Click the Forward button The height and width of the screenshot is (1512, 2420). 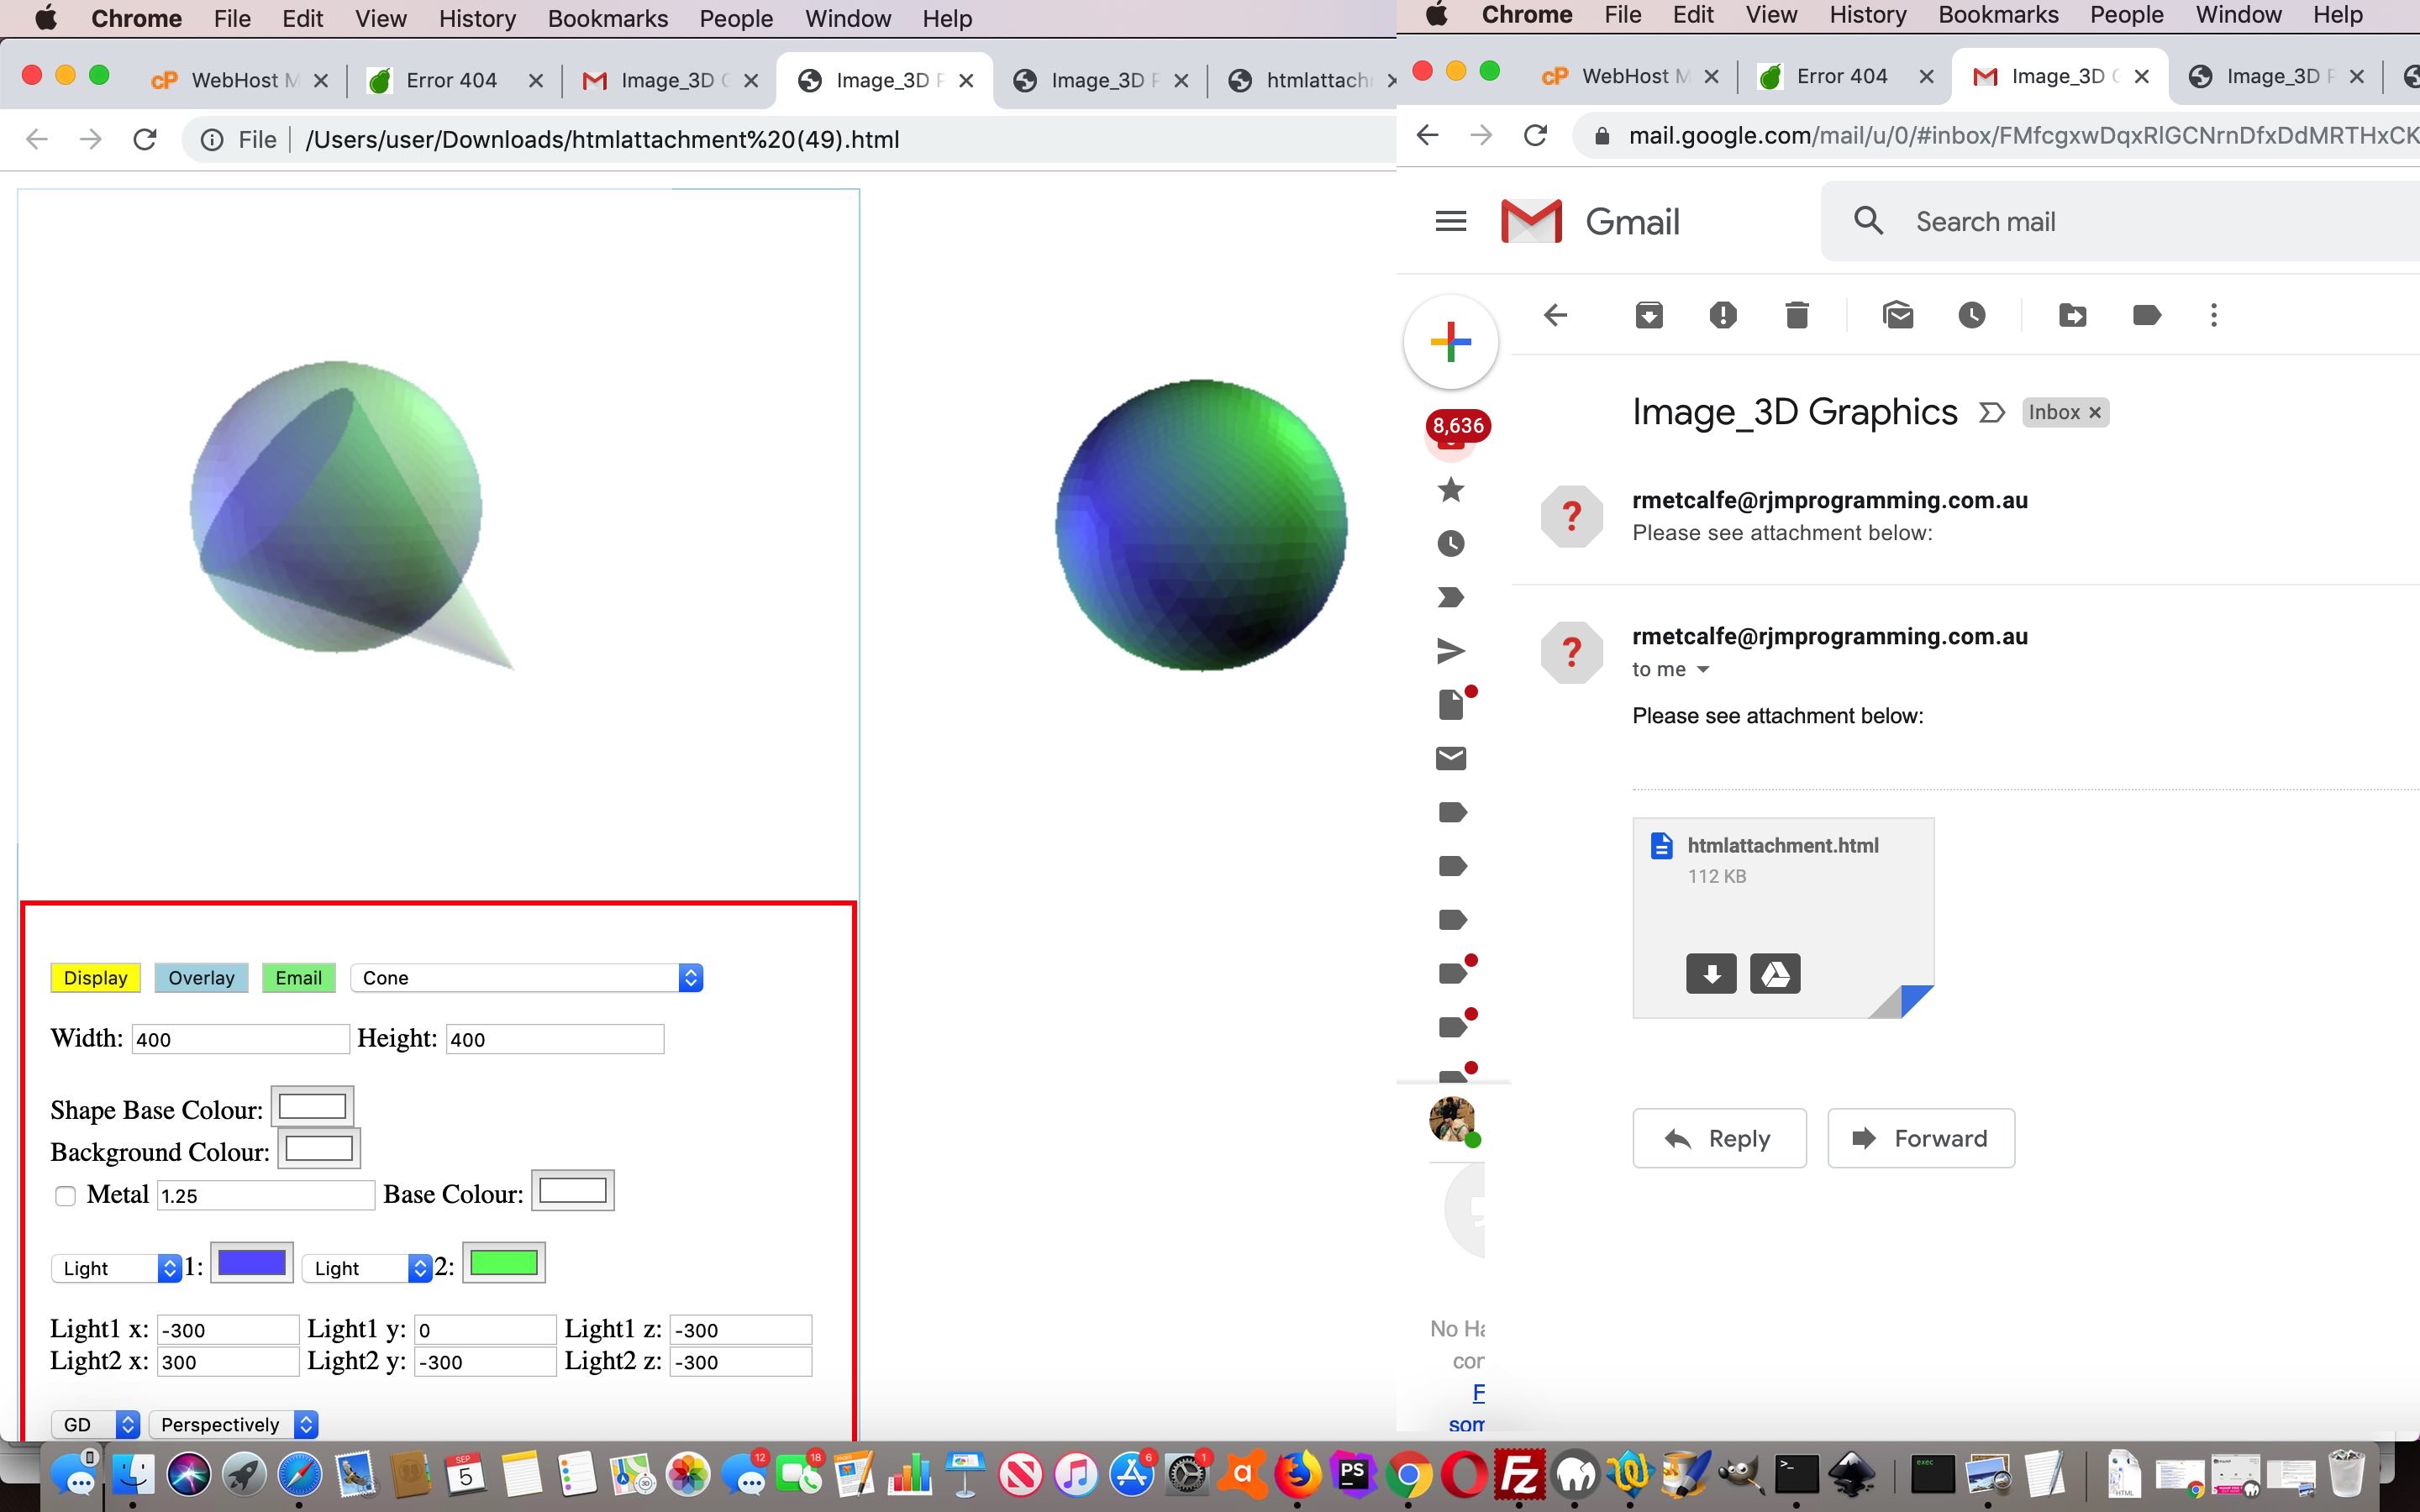pyautogui.click(x=1920, y=1138)
